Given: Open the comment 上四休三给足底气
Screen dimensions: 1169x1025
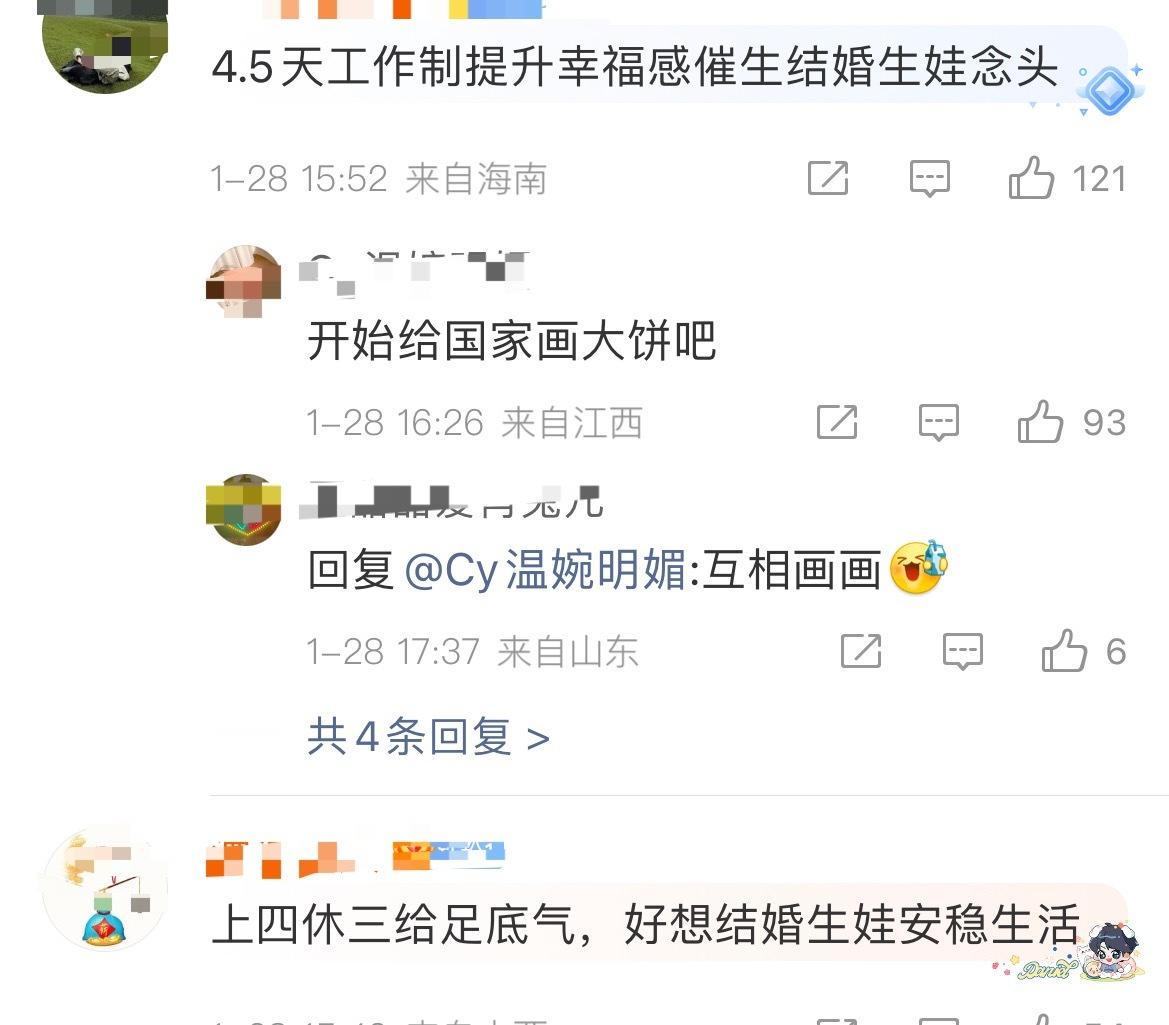Looking at the screenshot, I should click(646, 924).
